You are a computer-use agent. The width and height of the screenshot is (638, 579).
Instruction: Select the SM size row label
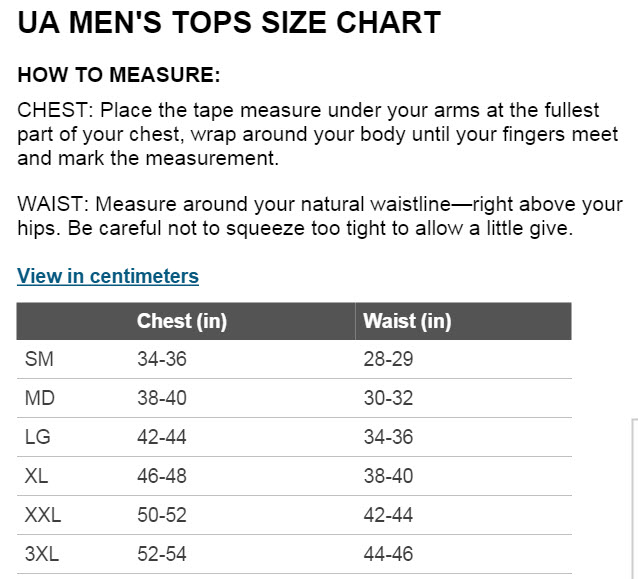point(39,359)
